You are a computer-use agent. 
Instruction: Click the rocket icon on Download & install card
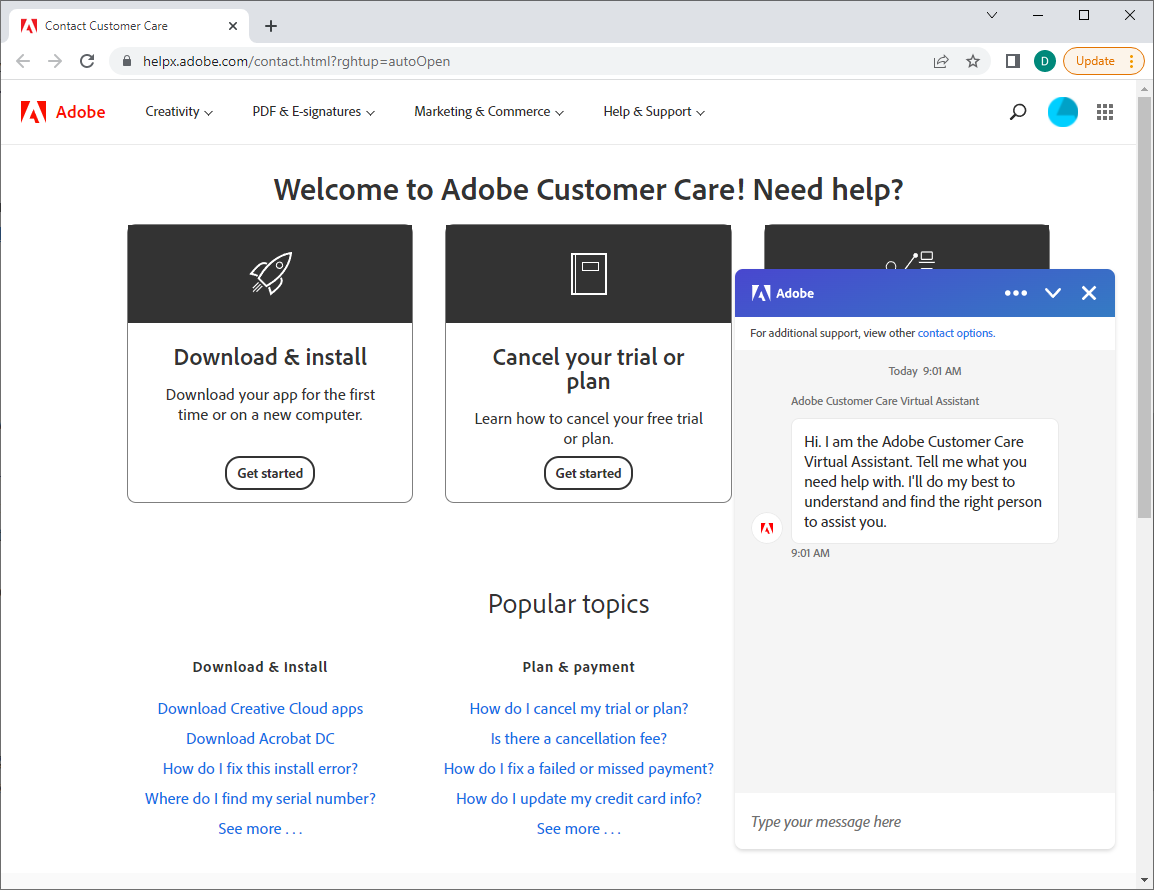(x=269, y=272)
